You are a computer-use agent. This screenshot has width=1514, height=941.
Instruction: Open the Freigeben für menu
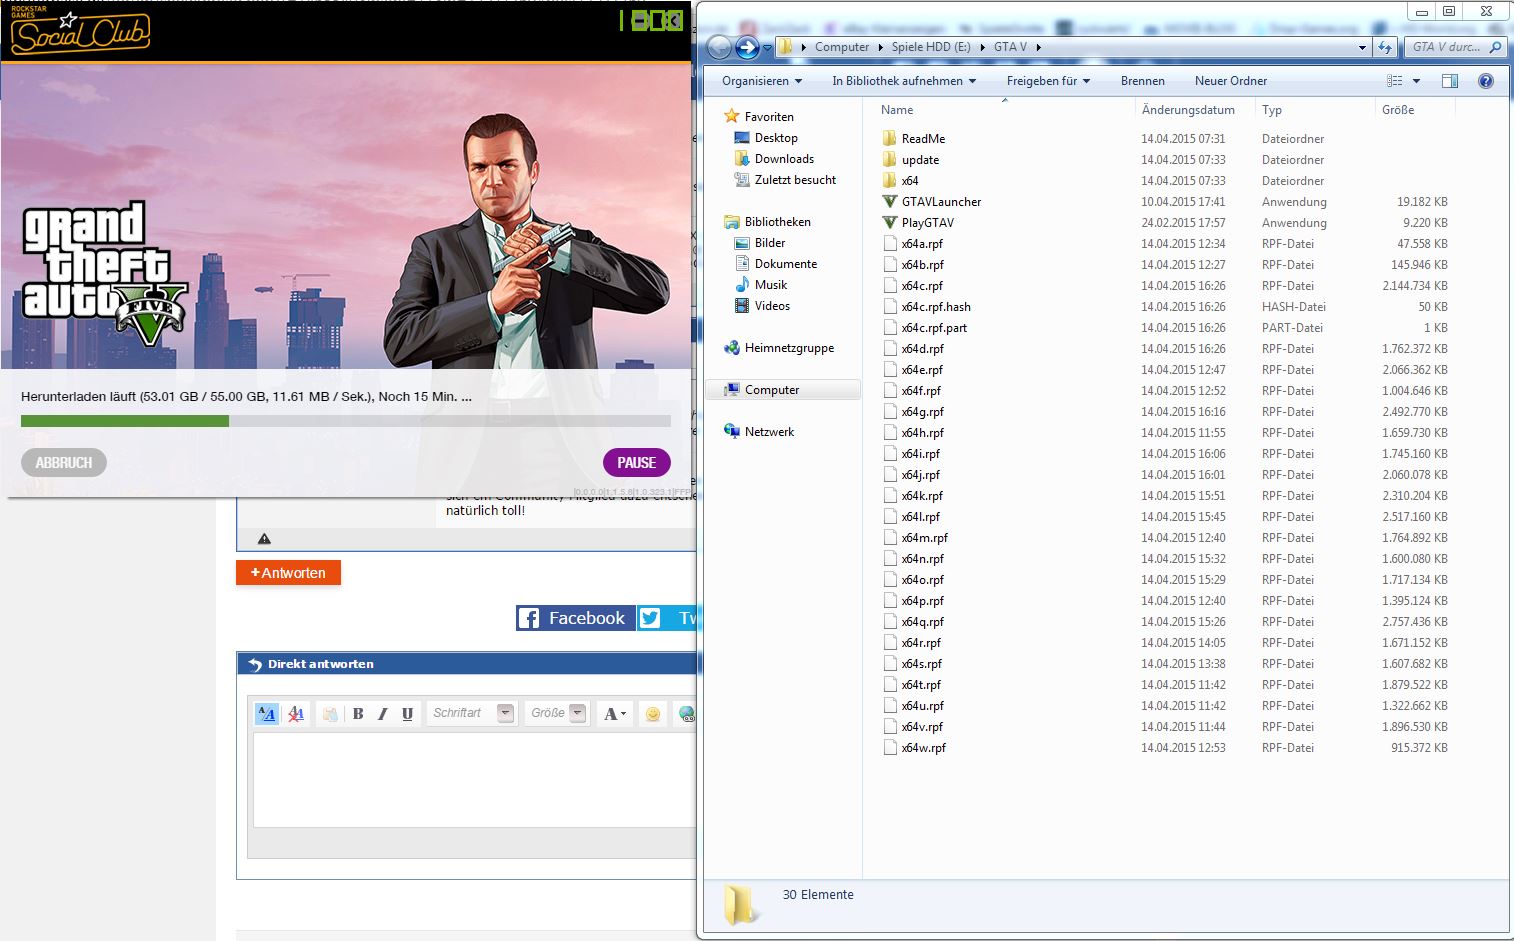pyautogui.click(x=1048, y=81)
